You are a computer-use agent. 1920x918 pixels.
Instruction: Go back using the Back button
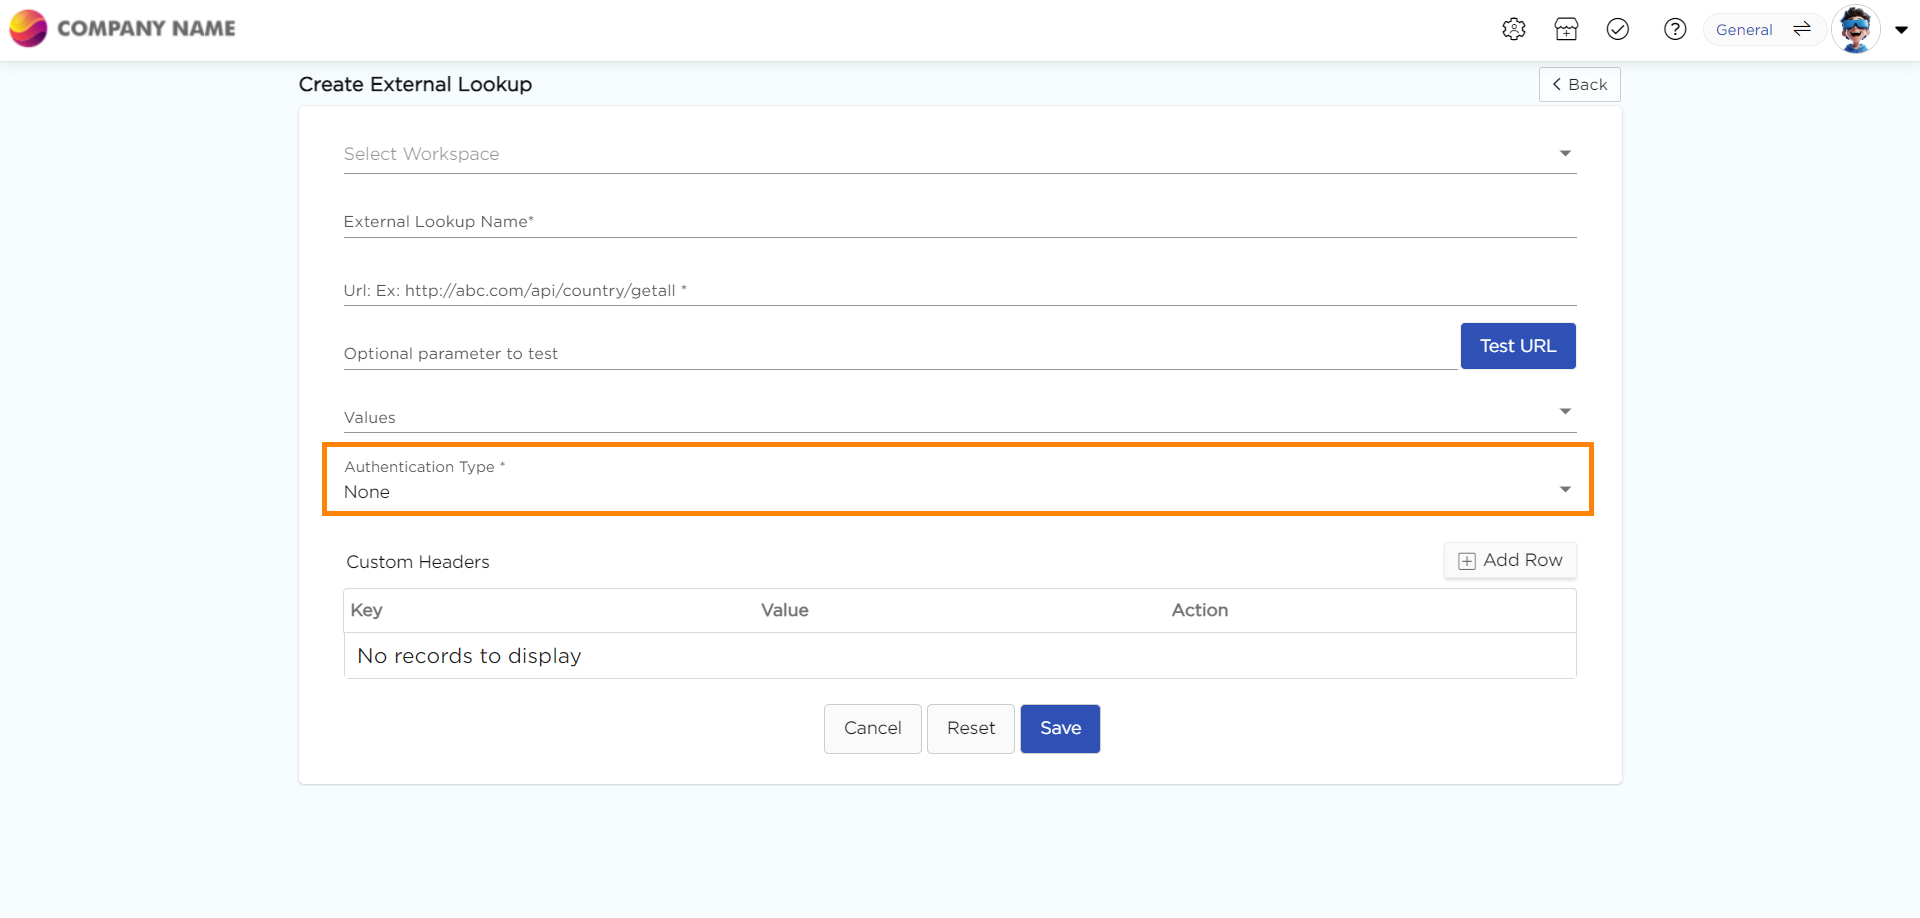point(1579,85)
